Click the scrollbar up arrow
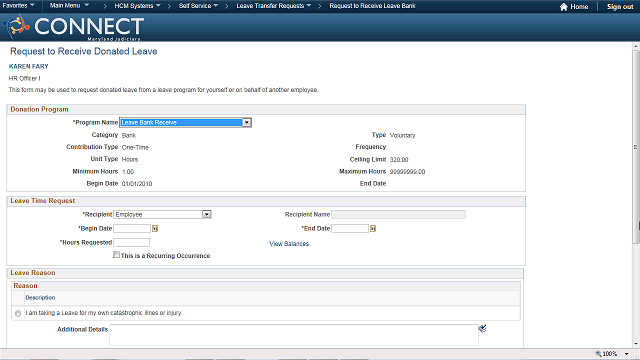Screen dimensions: 640x360 [x=636, y=47]
